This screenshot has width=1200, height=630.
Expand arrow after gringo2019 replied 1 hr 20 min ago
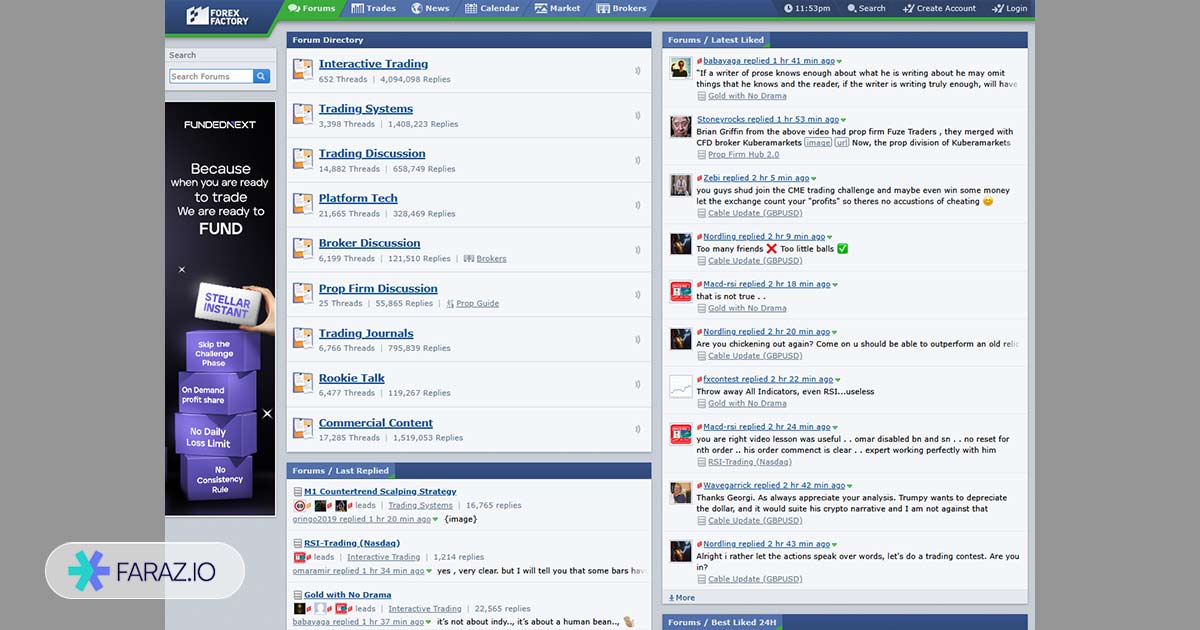[436, 520]
